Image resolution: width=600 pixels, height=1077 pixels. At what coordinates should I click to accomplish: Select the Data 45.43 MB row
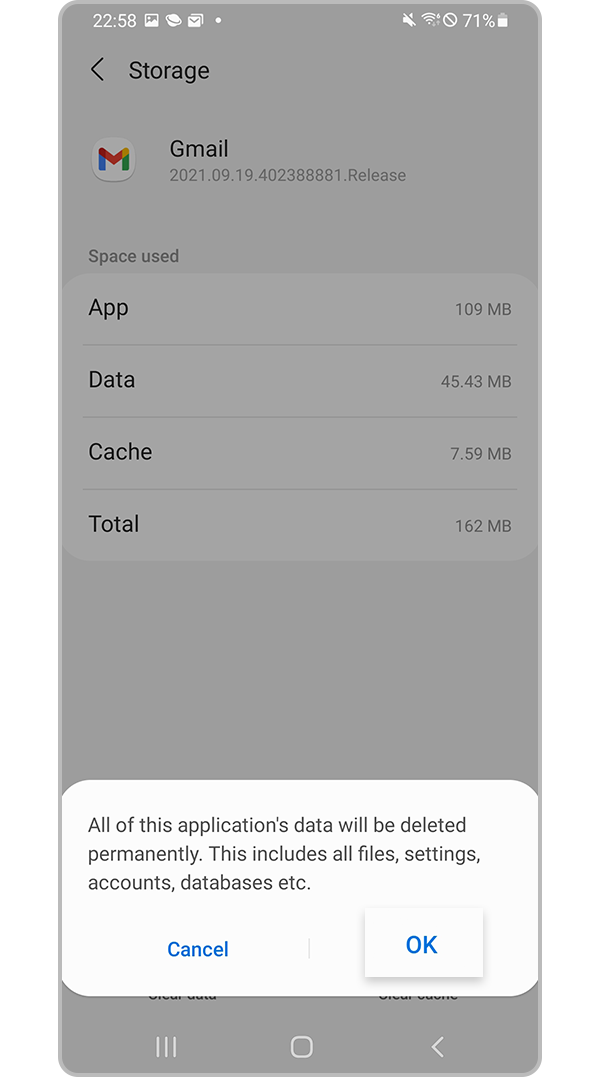click(x=300, y=381)
